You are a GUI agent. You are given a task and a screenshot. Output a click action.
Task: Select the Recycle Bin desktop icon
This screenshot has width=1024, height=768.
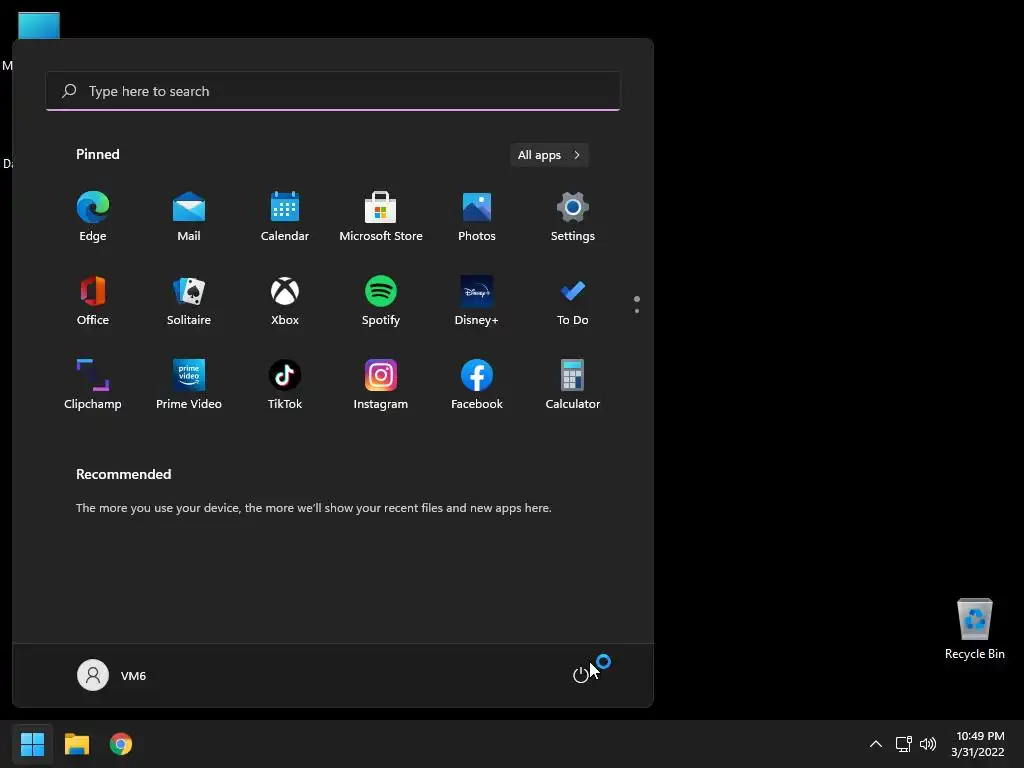974,628
